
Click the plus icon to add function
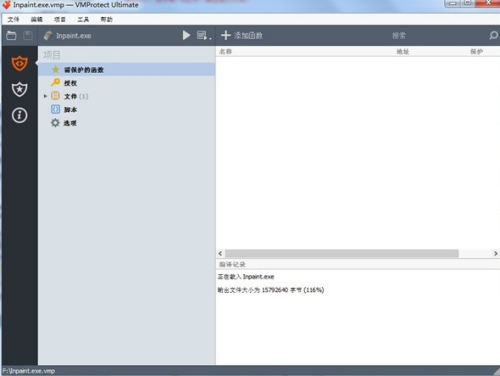click(226, 35)
